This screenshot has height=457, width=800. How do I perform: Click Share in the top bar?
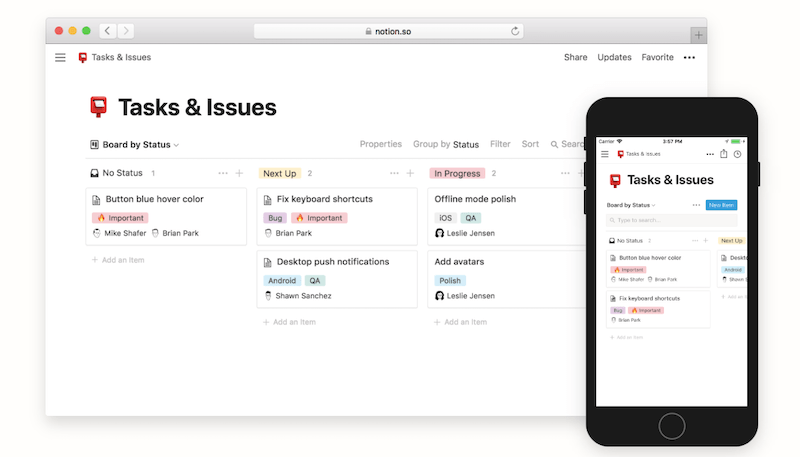pyautogui.click(x=576, y=58)
